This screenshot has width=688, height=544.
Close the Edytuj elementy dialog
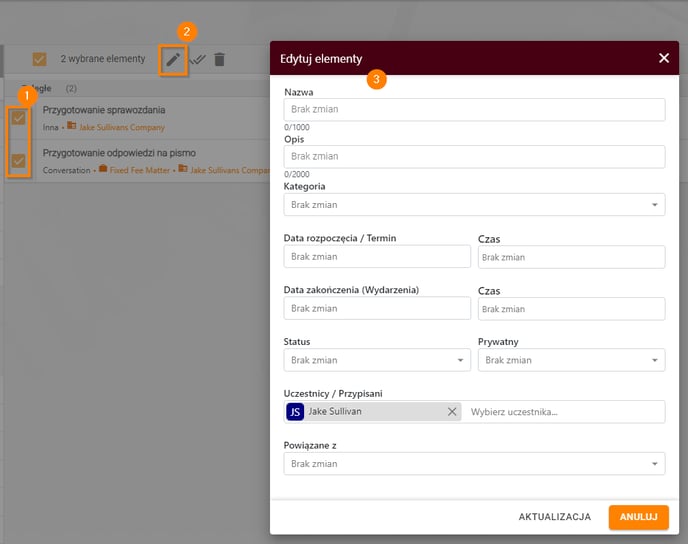click(x=663, y=58)
